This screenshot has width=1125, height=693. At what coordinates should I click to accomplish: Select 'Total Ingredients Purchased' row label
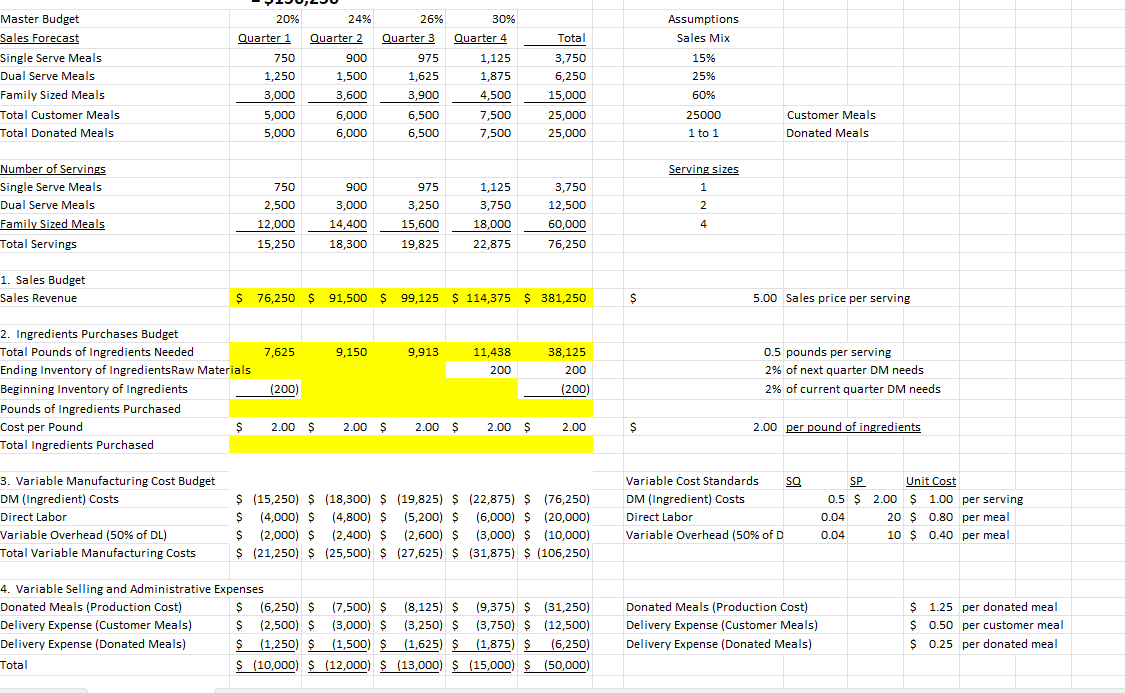pyautogui.click(x=77, y=445)
